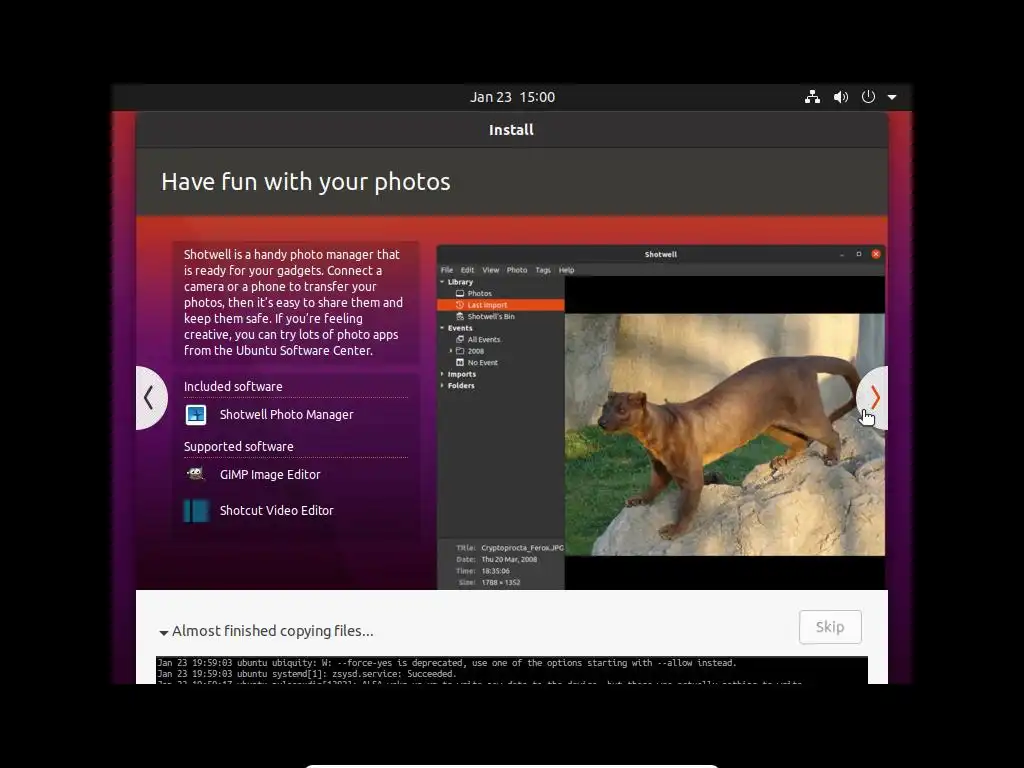Image resolution: width=1024 pixels, height=768 pixels.
Task: Go to the previous slide arrow
Action: coord(151,398)
